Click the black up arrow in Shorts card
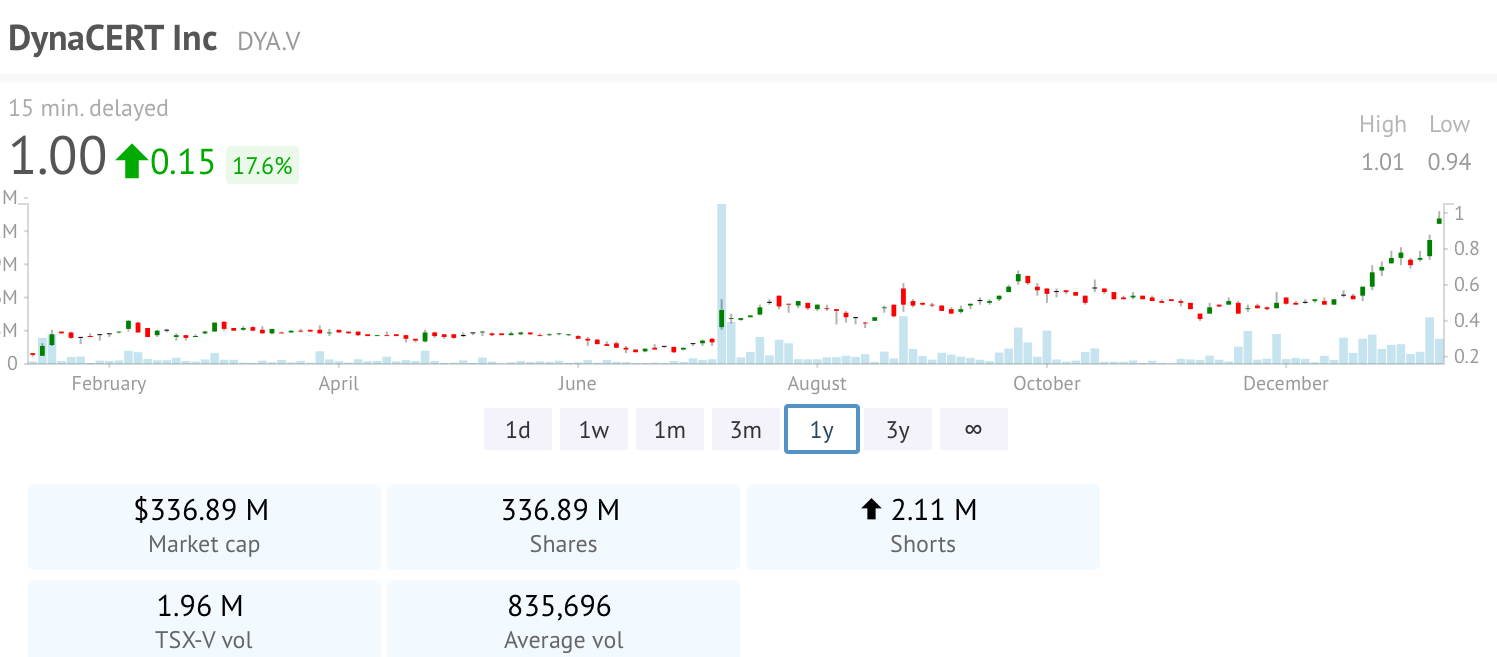The height and width of the screenshot is (657, 1497). pos(871,511)
